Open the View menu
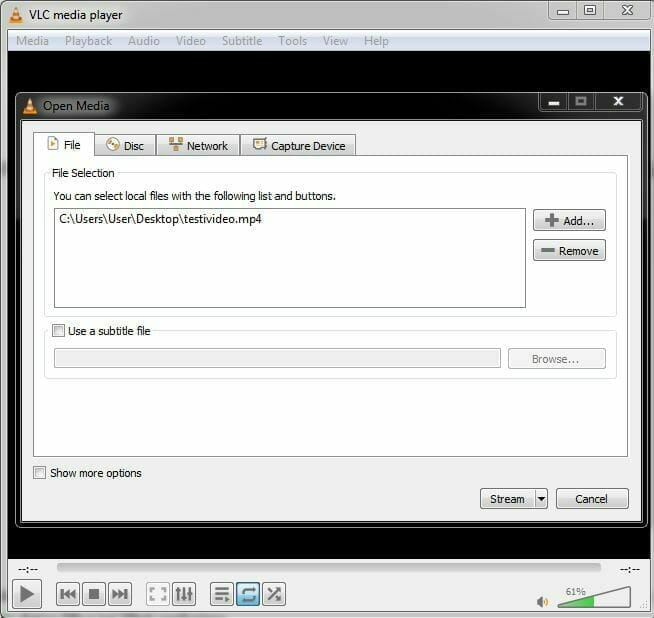 tap(335, 41)
